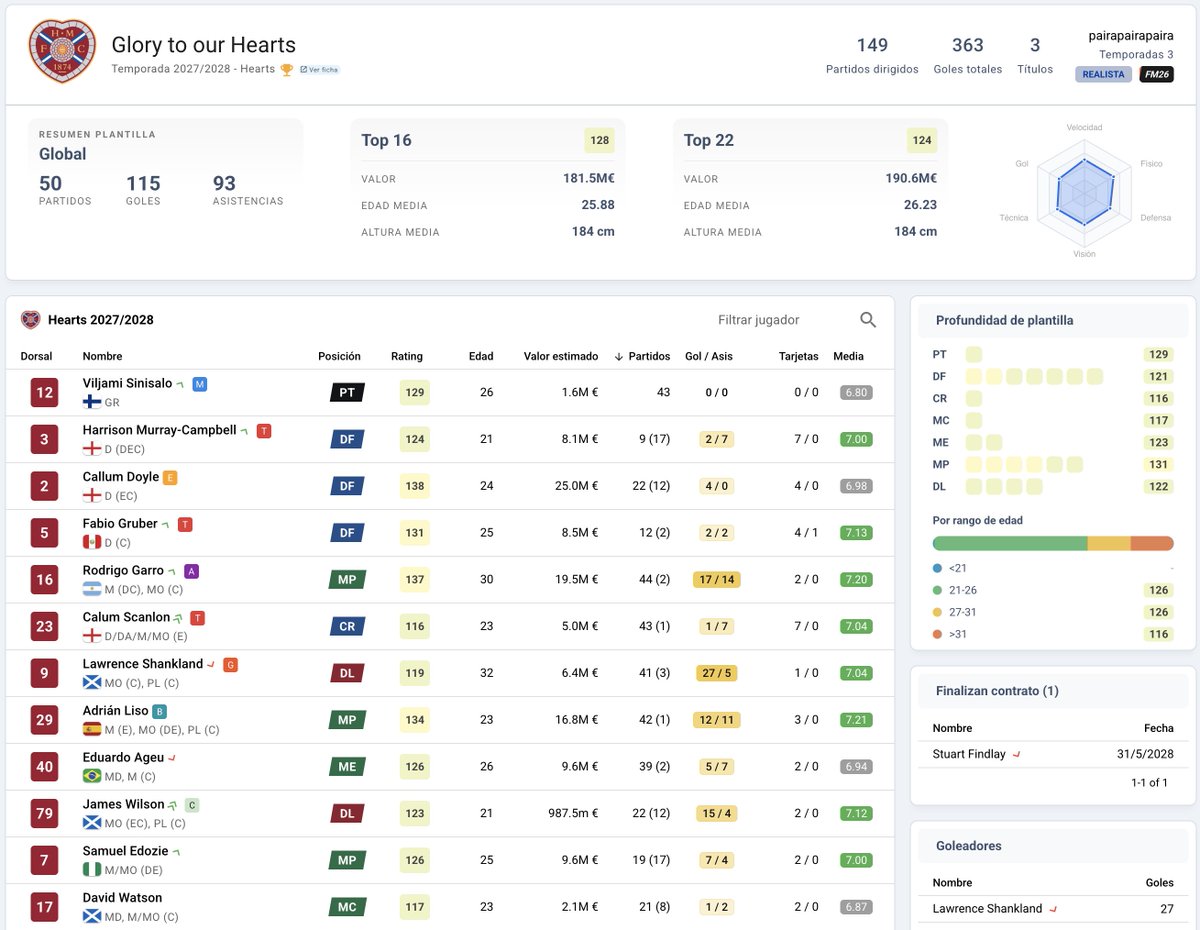Click the green trend arrow beside Samuel Edozie
Viewport: 1200px width, 930px height.
point(177,852)
